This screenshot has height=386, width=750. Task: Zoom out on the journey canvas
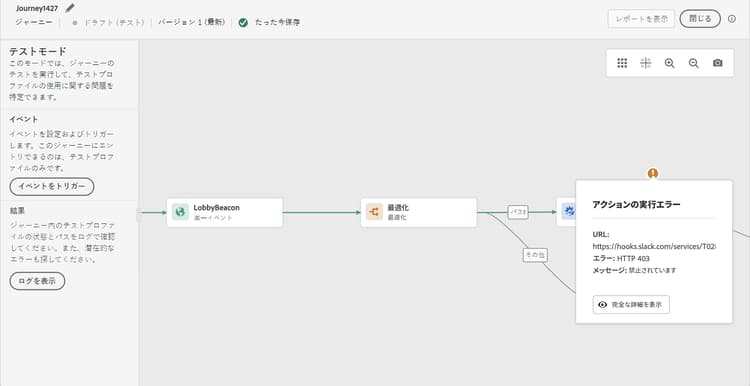coord(694,63)
